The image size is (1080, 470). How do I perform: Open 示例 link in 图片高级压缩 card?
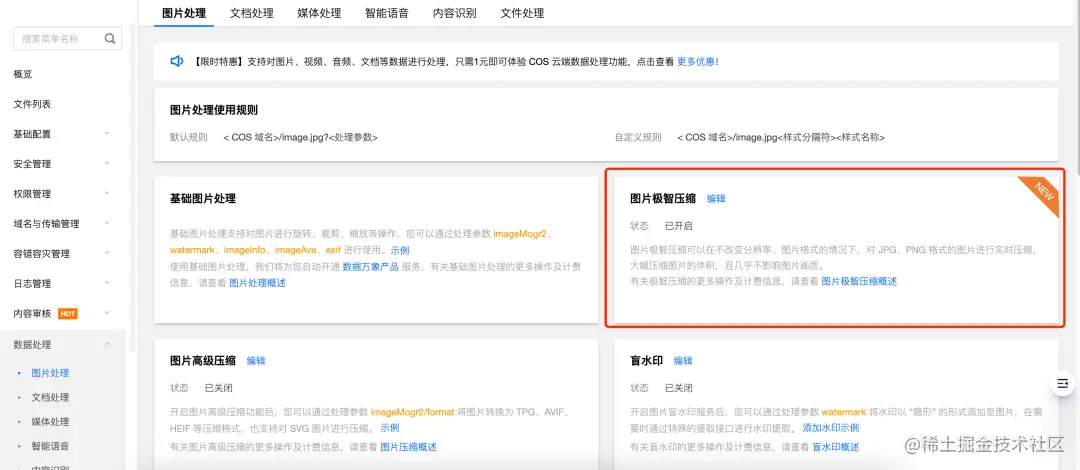390,427
